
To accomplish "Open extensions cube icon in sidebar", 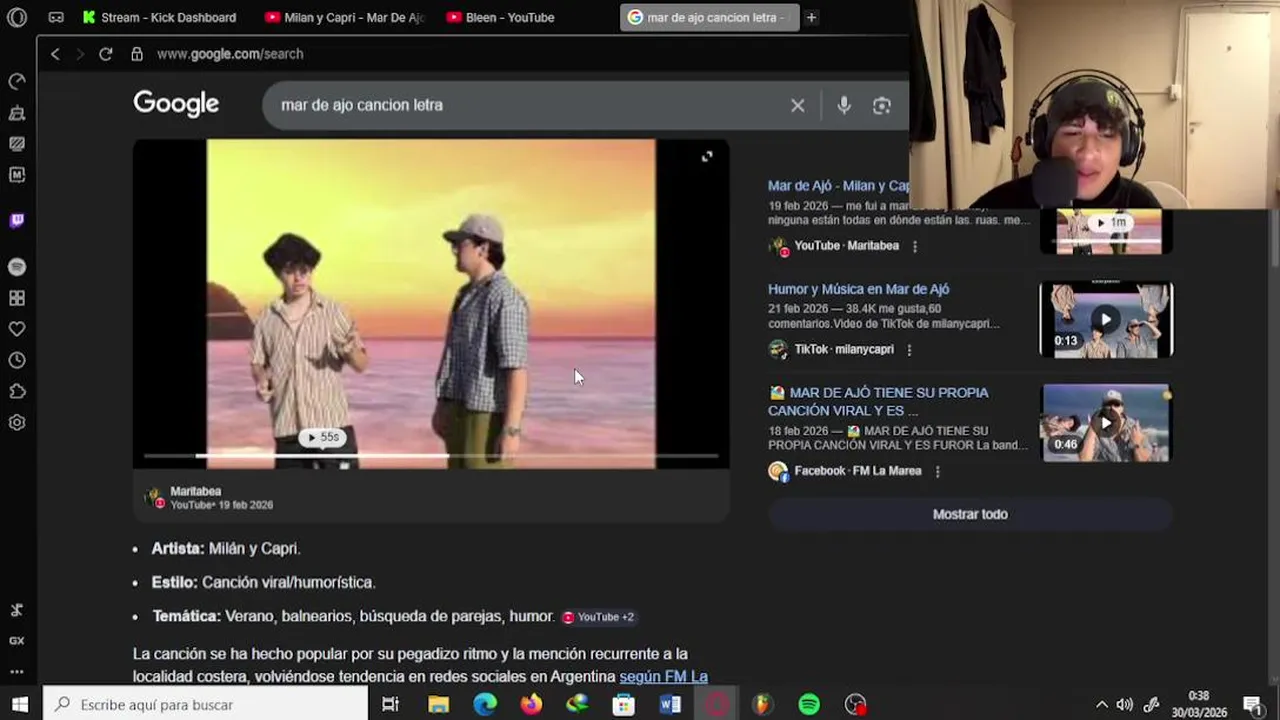I will tap(17, 391).
